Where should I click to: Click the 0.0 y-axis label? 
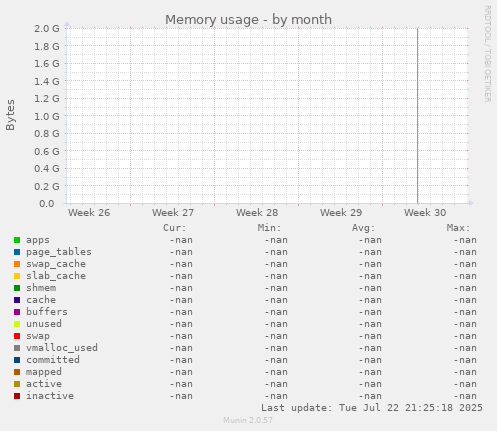coord(47,204)
